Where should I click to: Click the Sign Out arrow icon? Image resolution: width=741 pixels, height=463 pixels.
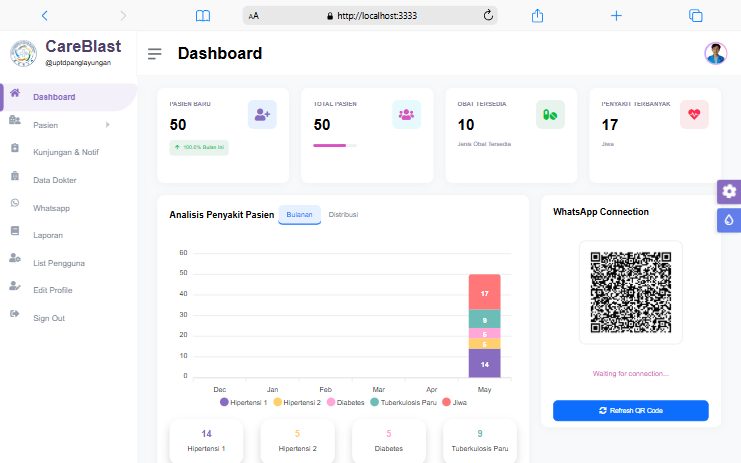(x=15, y=313)
